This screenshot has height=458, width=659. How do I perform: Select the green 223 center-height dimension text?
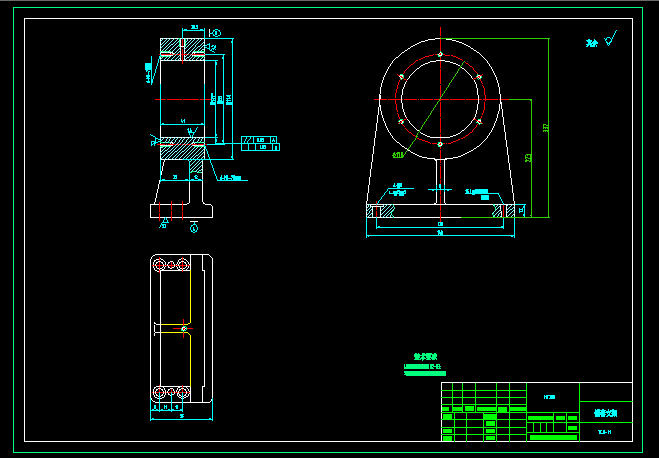click(528, 158)
